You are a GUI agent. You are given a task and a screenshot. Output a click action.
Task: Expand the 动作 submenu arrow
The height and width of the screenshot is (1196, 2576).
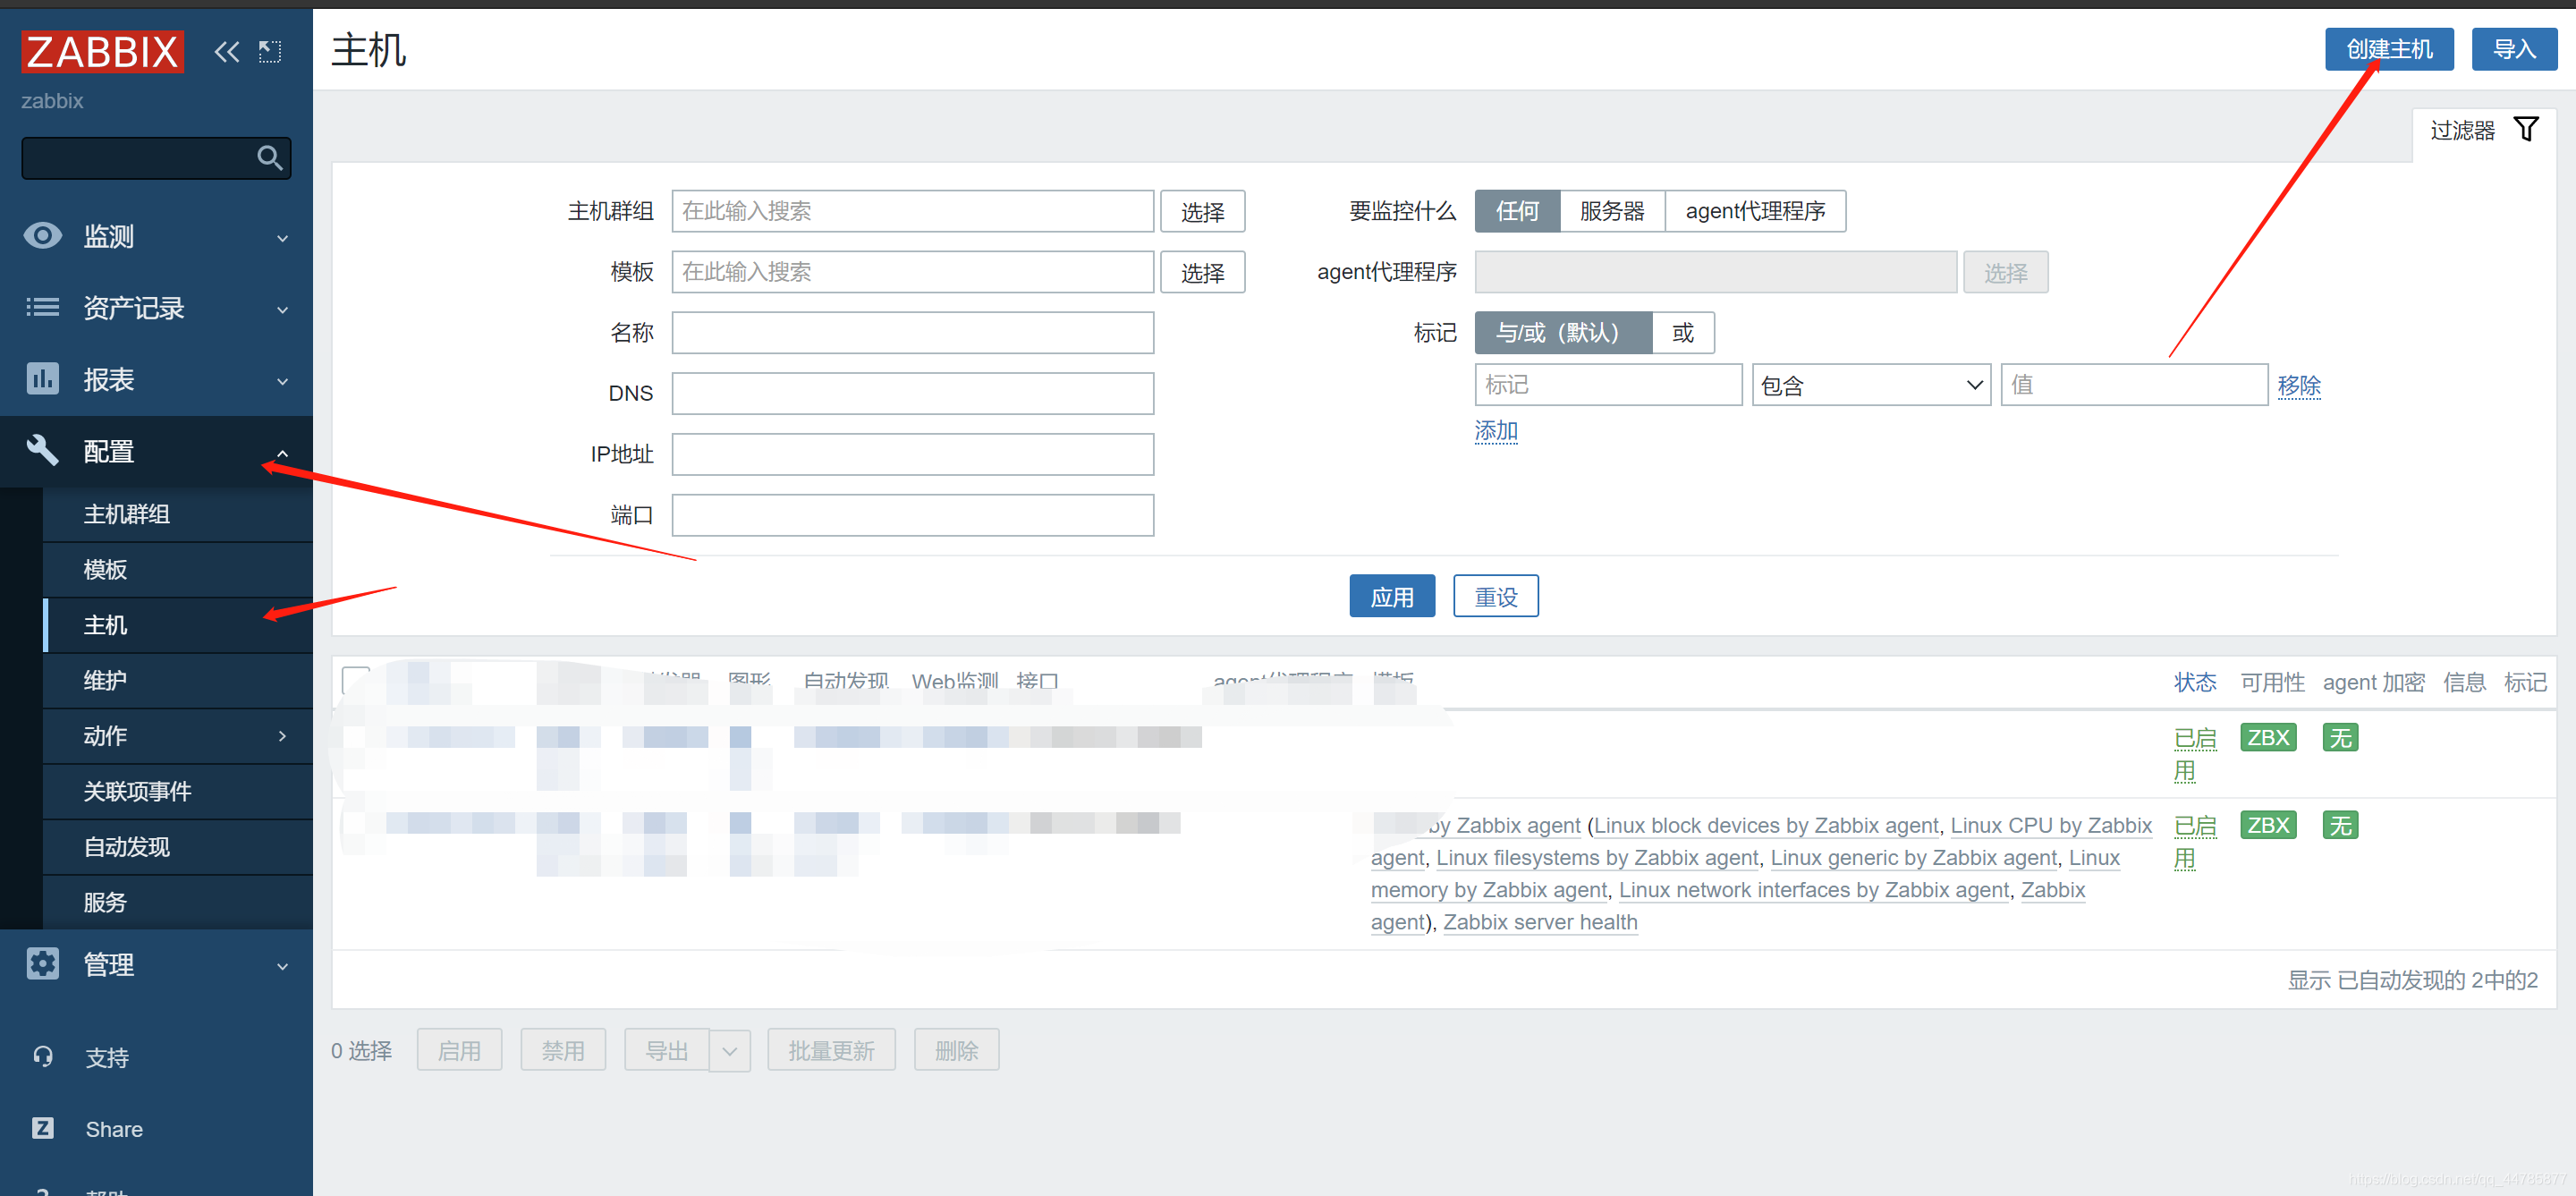(x=282, y=736)
